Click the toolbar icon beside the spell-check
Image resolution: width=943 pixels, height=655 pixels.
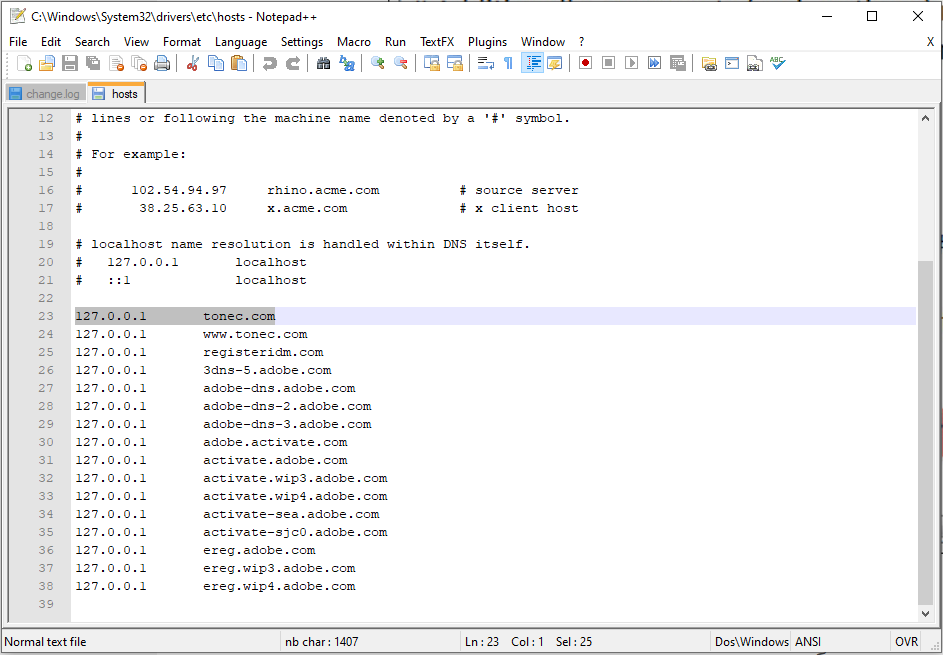(x=755, y=63)
